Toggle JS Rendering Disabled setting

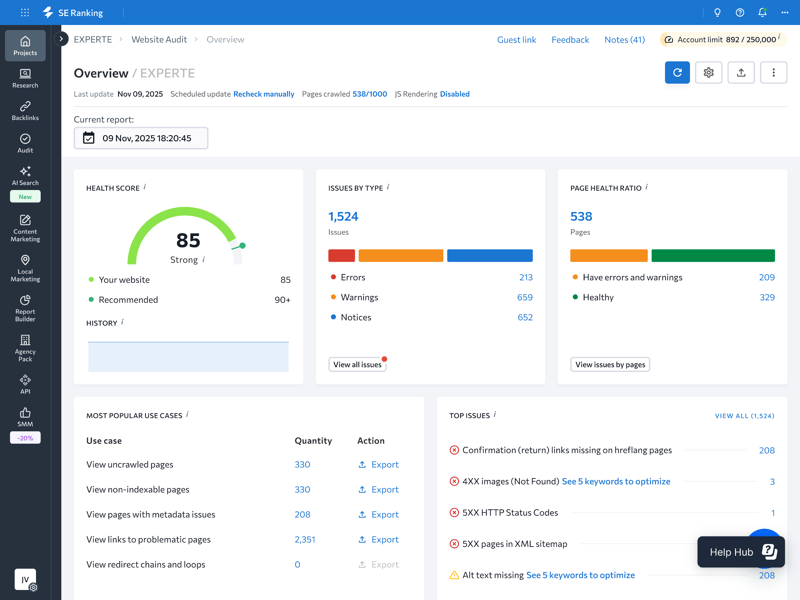point(454,94)
